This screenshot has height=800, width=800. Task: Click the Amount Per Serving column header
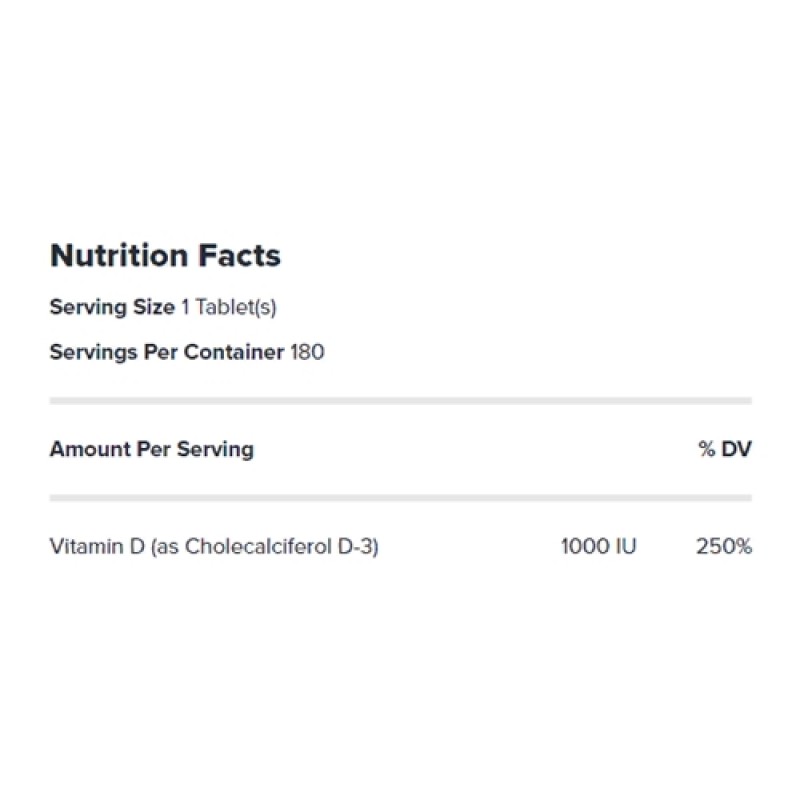[x=151, y=449]
